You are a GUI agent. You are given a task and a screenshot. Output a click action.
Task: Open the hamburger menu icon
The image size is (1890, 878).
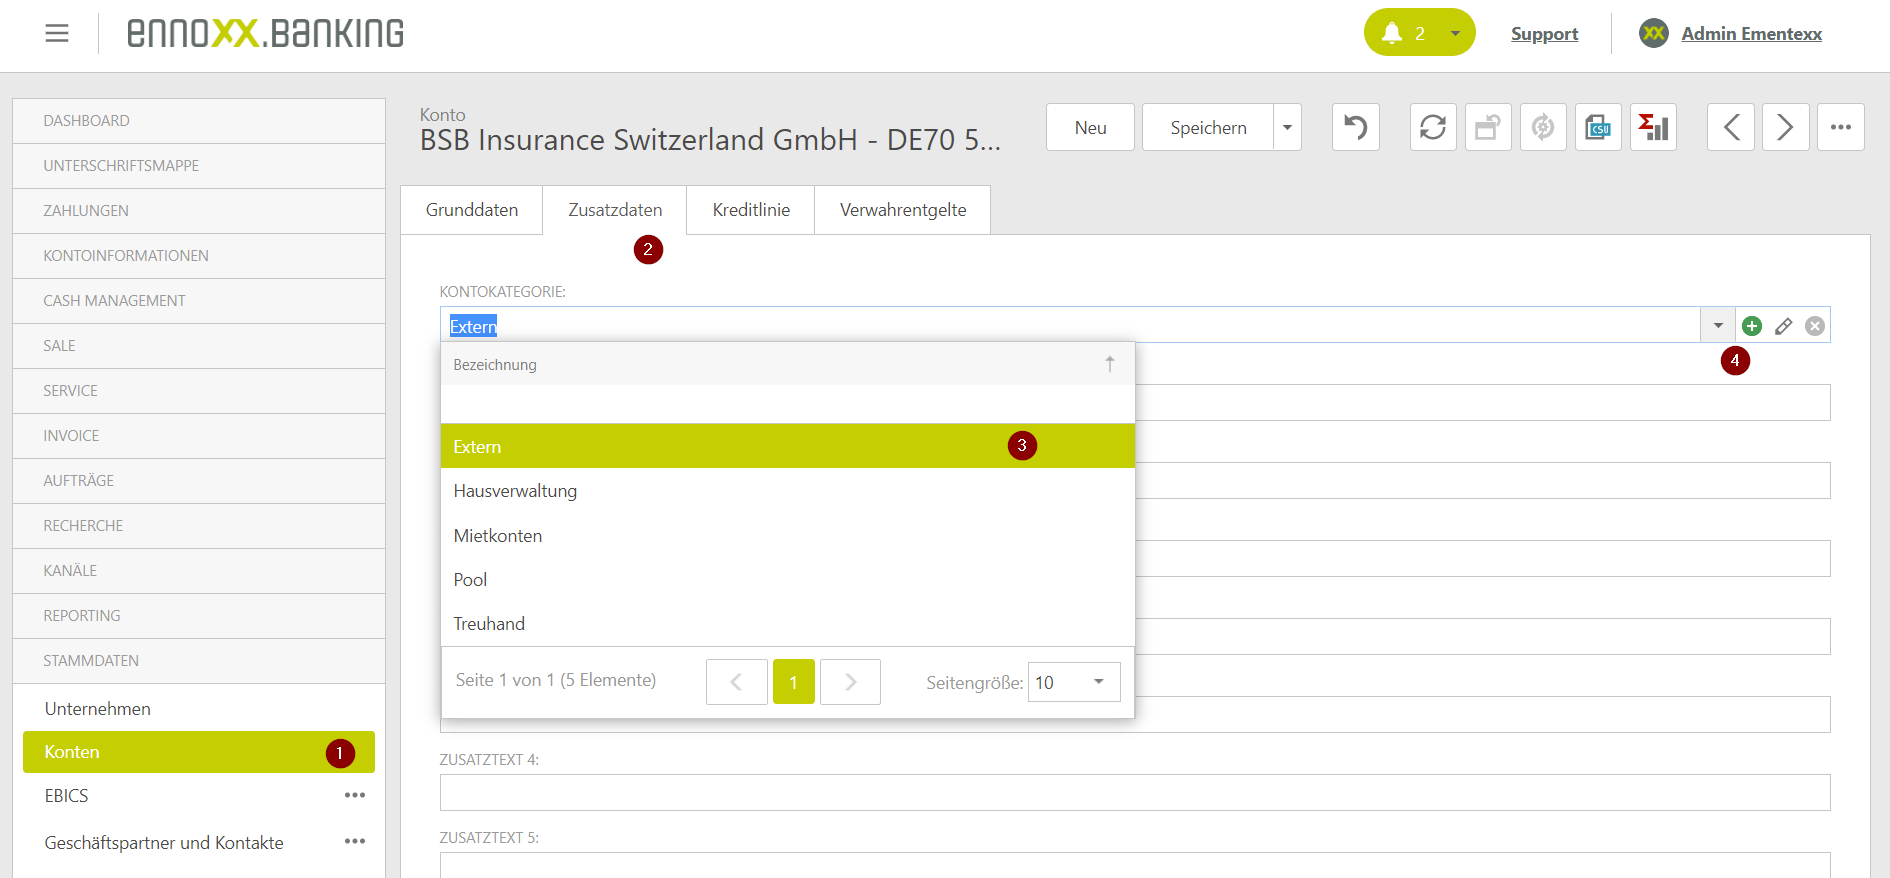click(57, 33)
